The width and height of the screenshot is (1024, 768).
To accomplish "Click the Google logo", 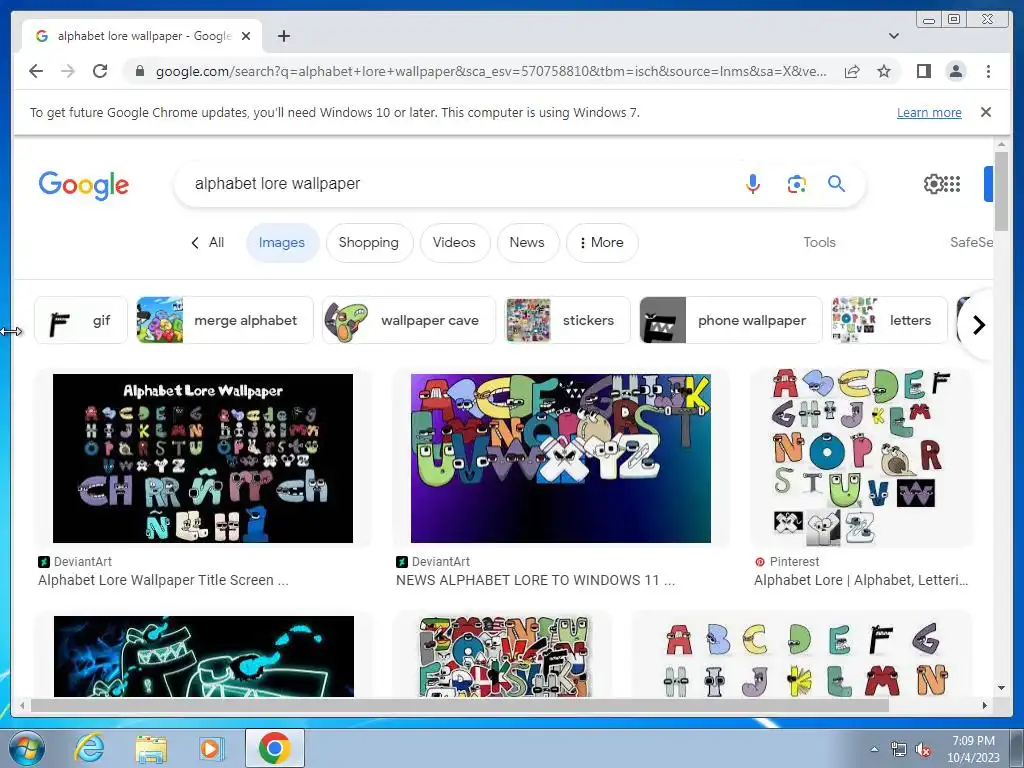I will tap(84, 185).
